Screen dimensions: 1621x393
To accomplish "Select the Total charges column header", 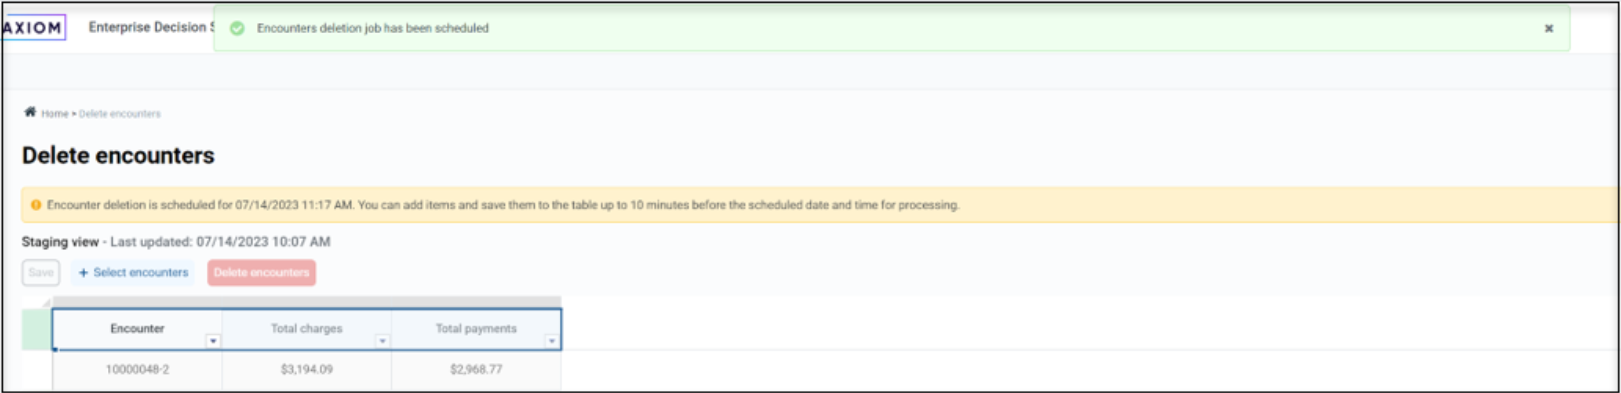I will tap(307, 329).
